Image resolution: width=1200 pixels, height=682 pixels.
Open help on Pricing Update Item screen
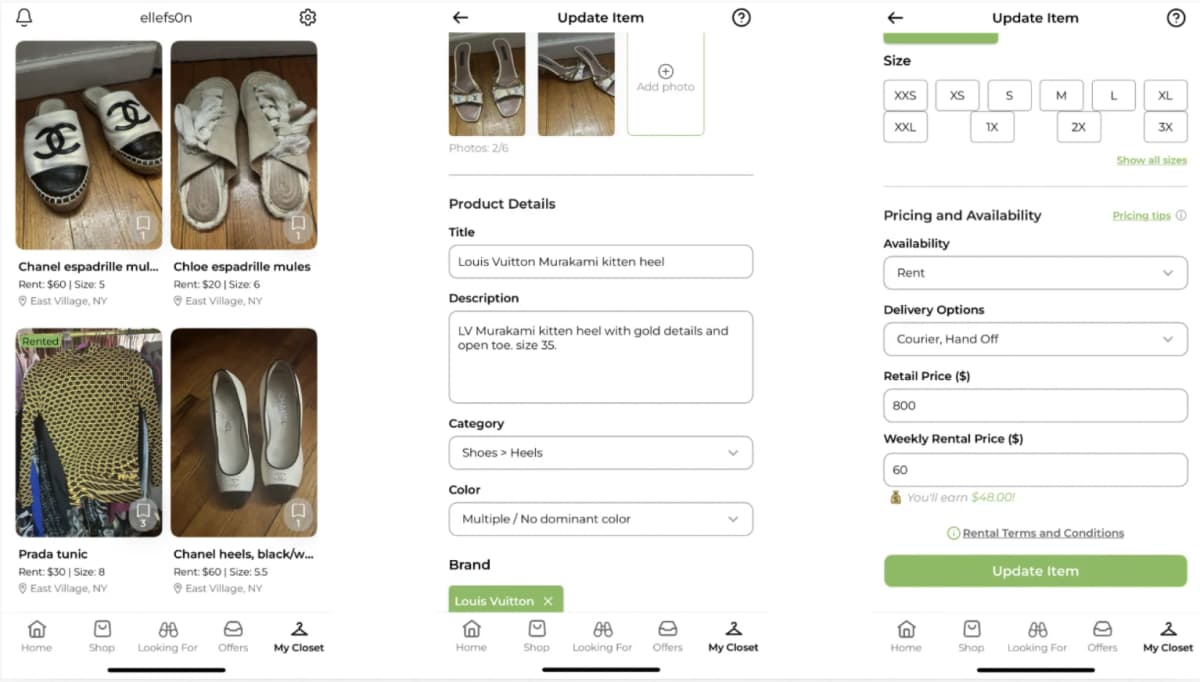point(1176,17)
